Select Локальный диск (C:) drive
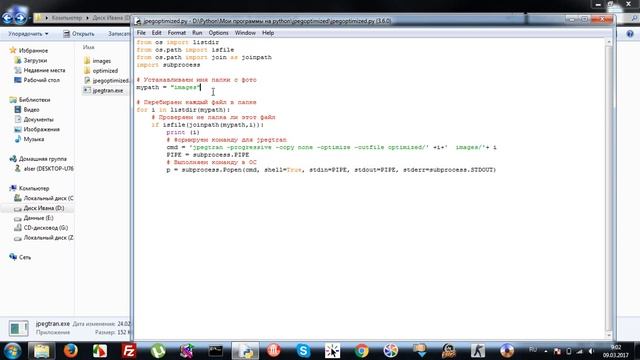 point(44,198)
